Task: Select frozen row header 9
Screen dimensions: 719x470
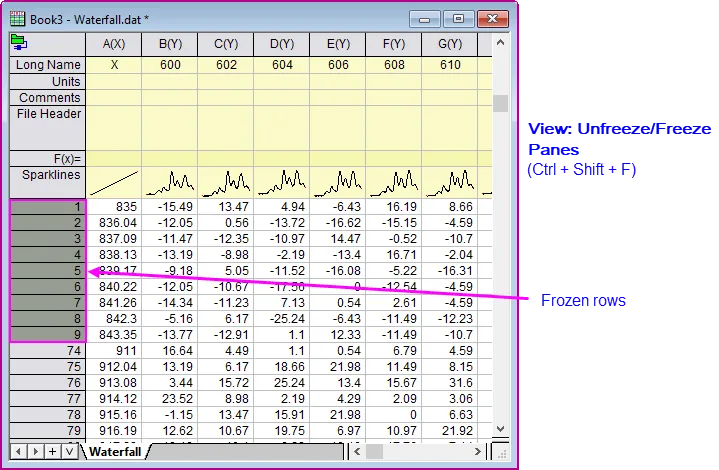Action: (48, 335)
